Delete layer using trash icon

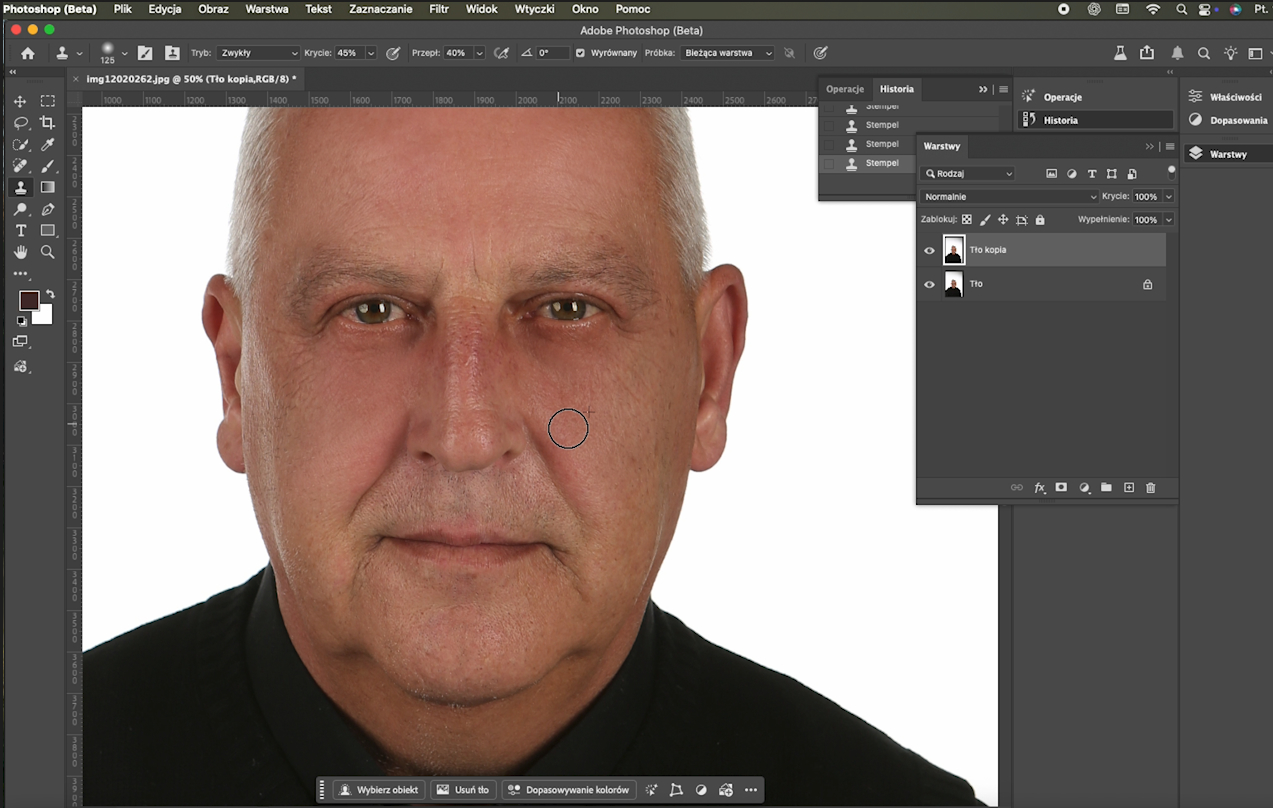(1150, 488)
